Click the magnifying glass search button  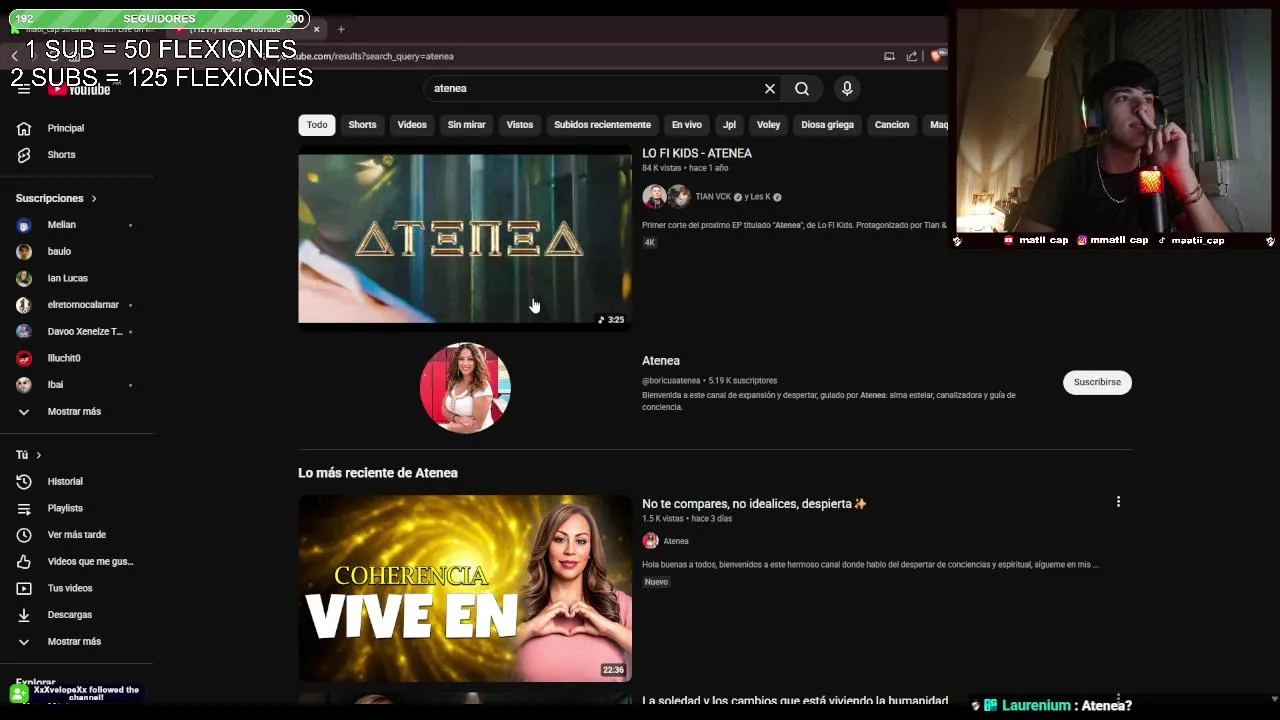(x=802, y=89)
